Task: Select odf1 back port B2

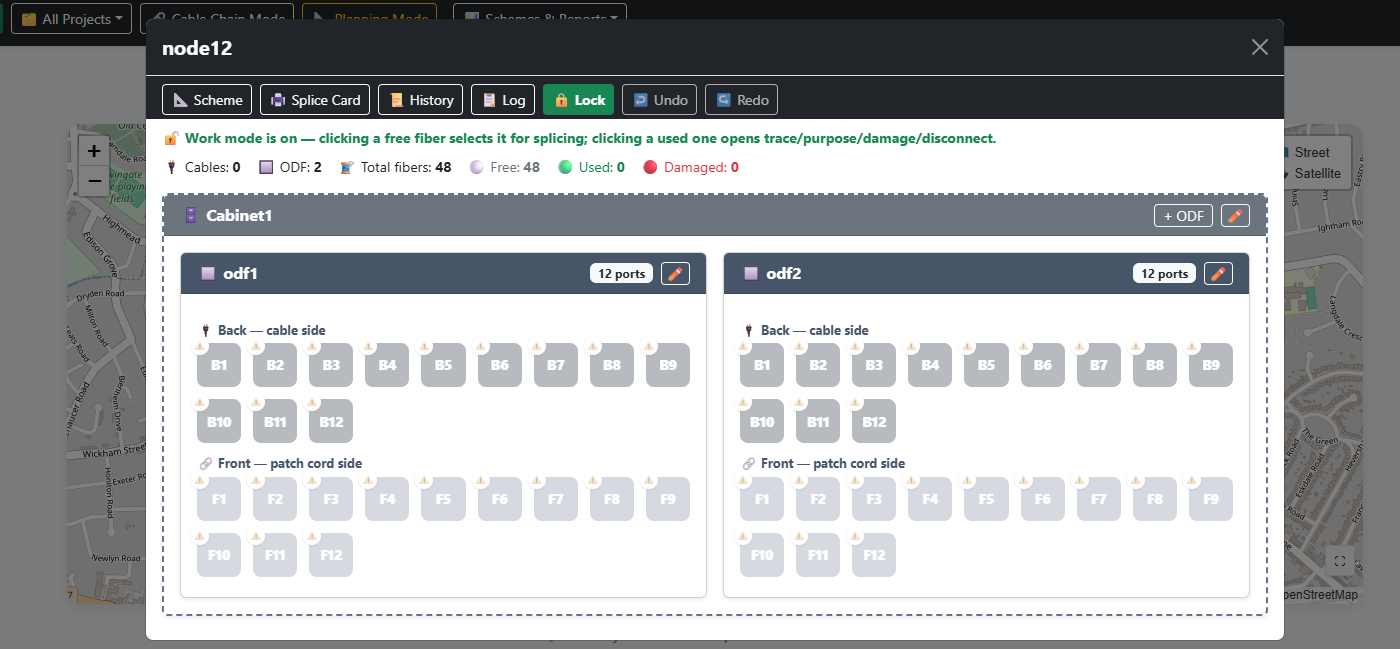Action: [275, 365]
